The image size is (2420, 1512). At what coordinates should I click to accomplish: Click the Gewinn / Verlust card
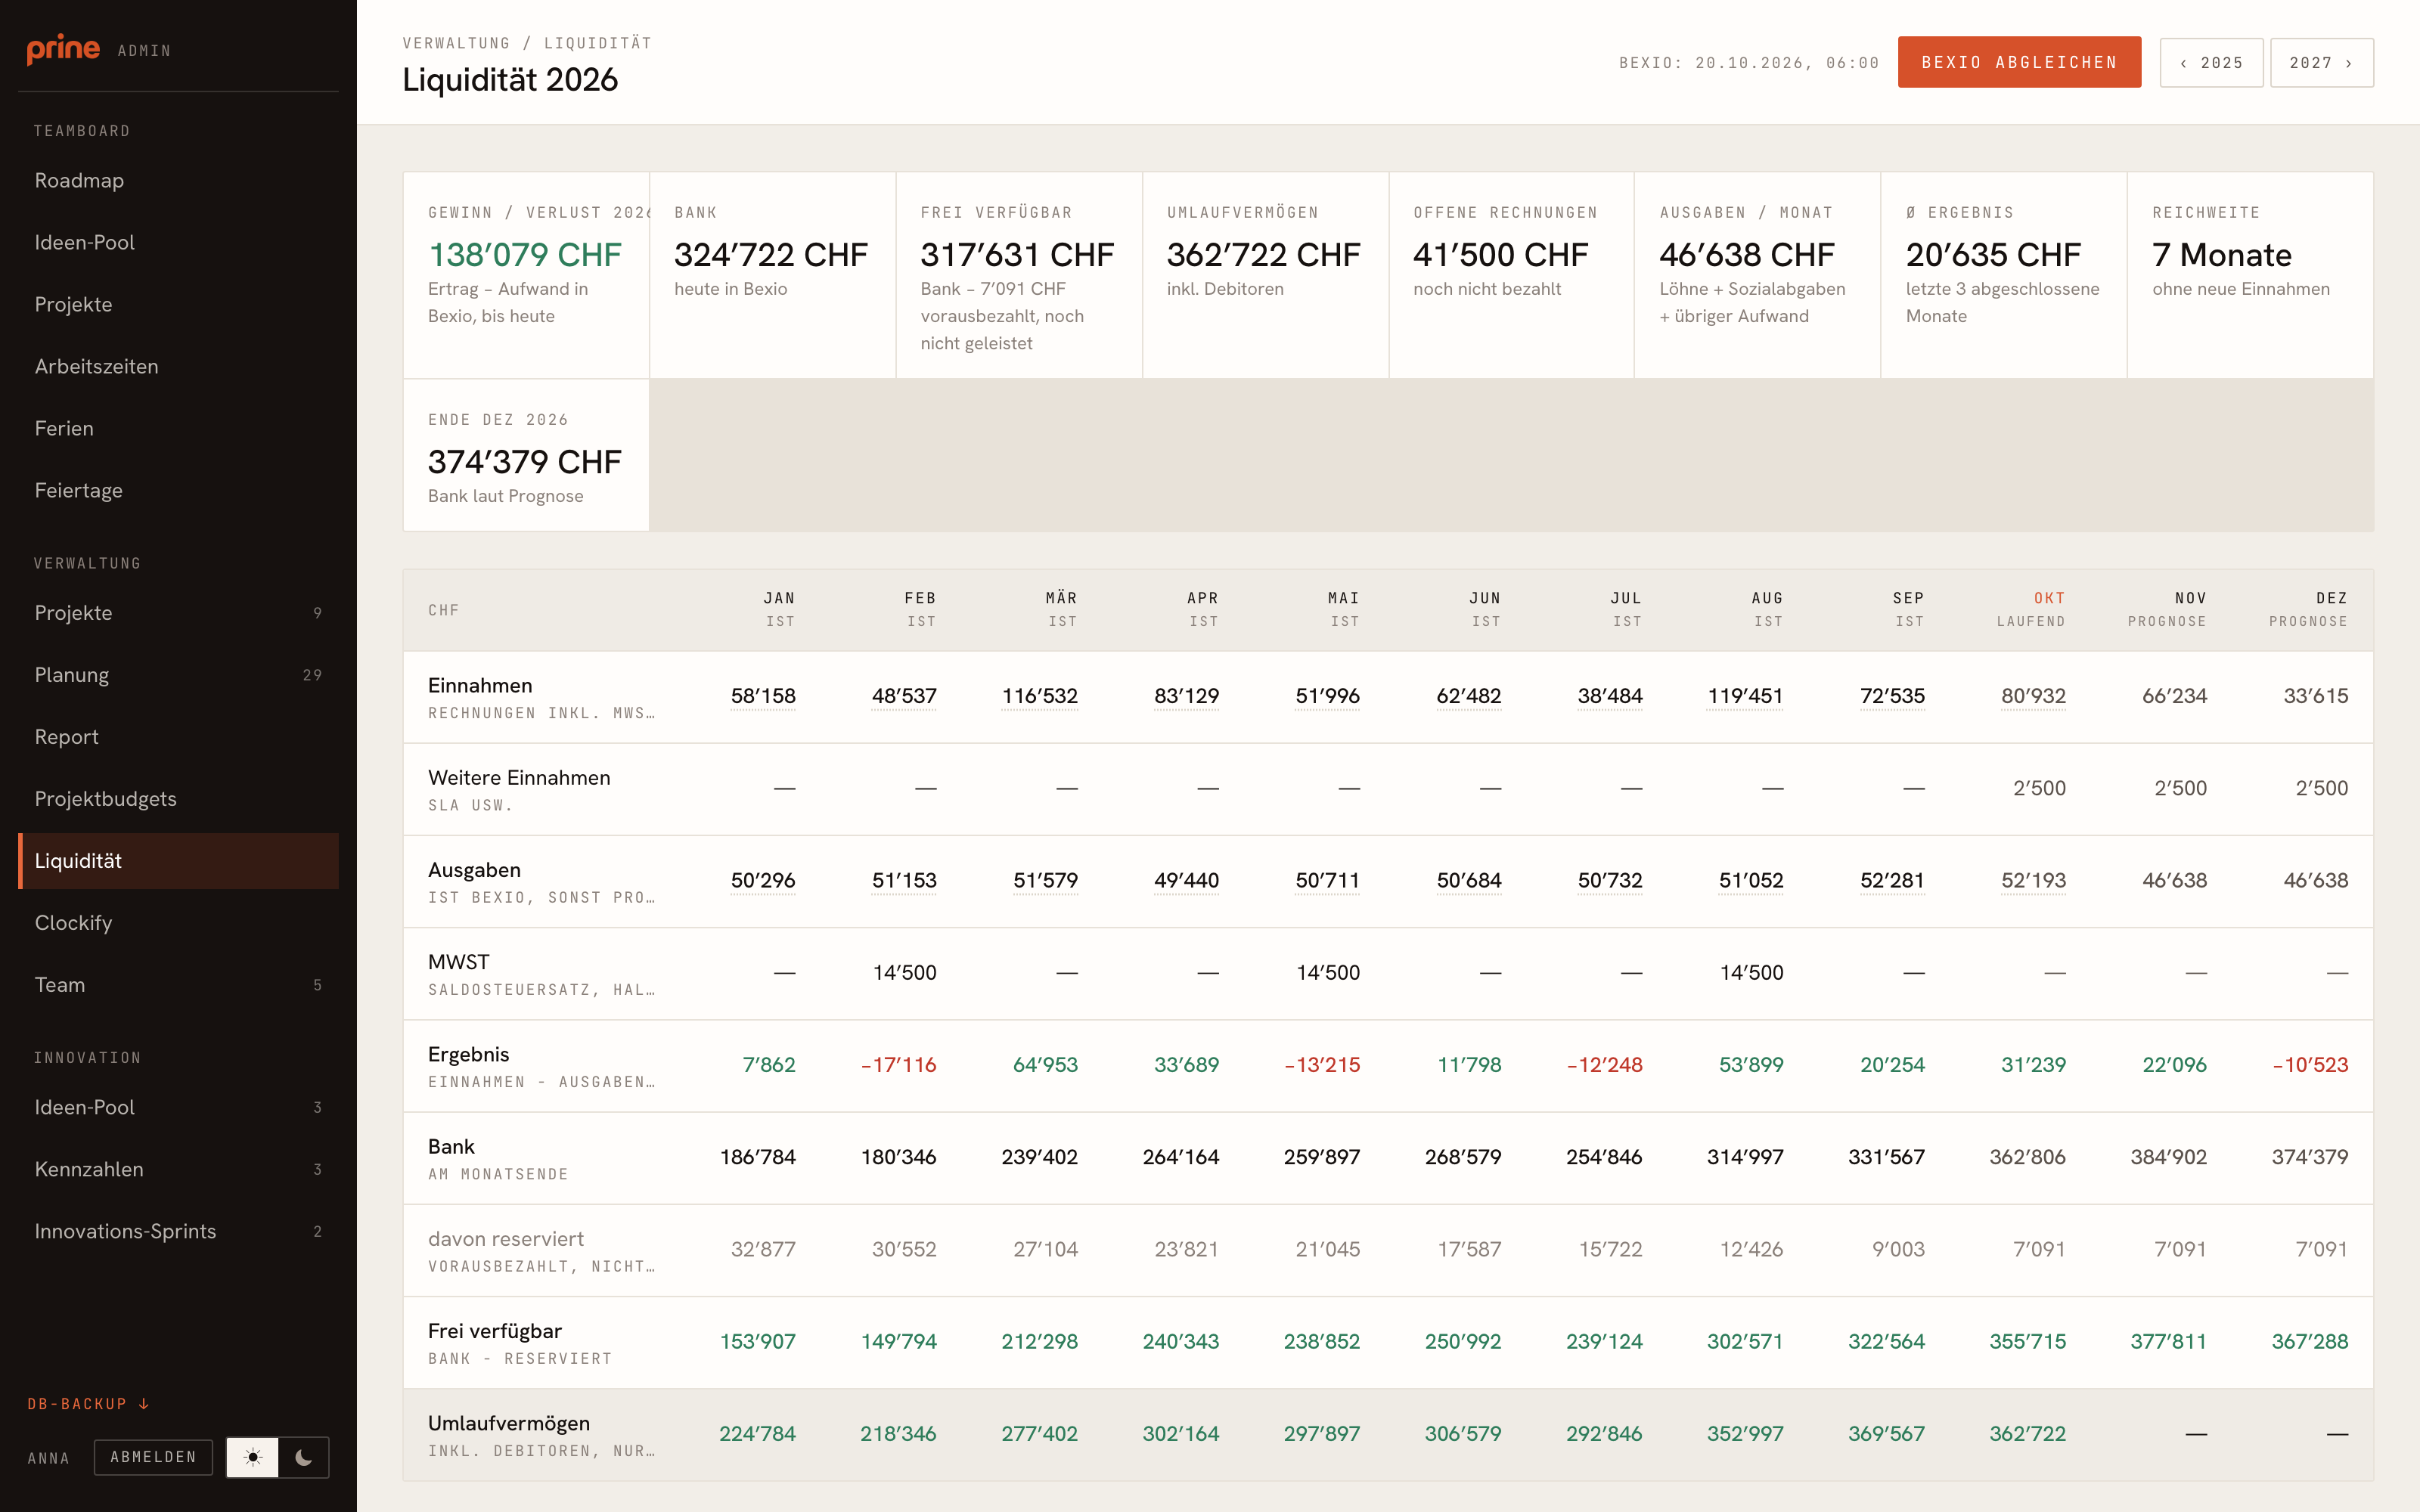click(x=526, y=275)
